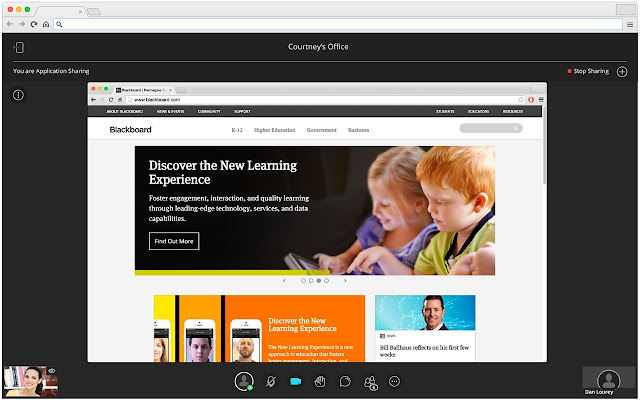This screenshot has width=640, height=400.
Task: Open About Blackboard menu item
Action: pos(124,111)
